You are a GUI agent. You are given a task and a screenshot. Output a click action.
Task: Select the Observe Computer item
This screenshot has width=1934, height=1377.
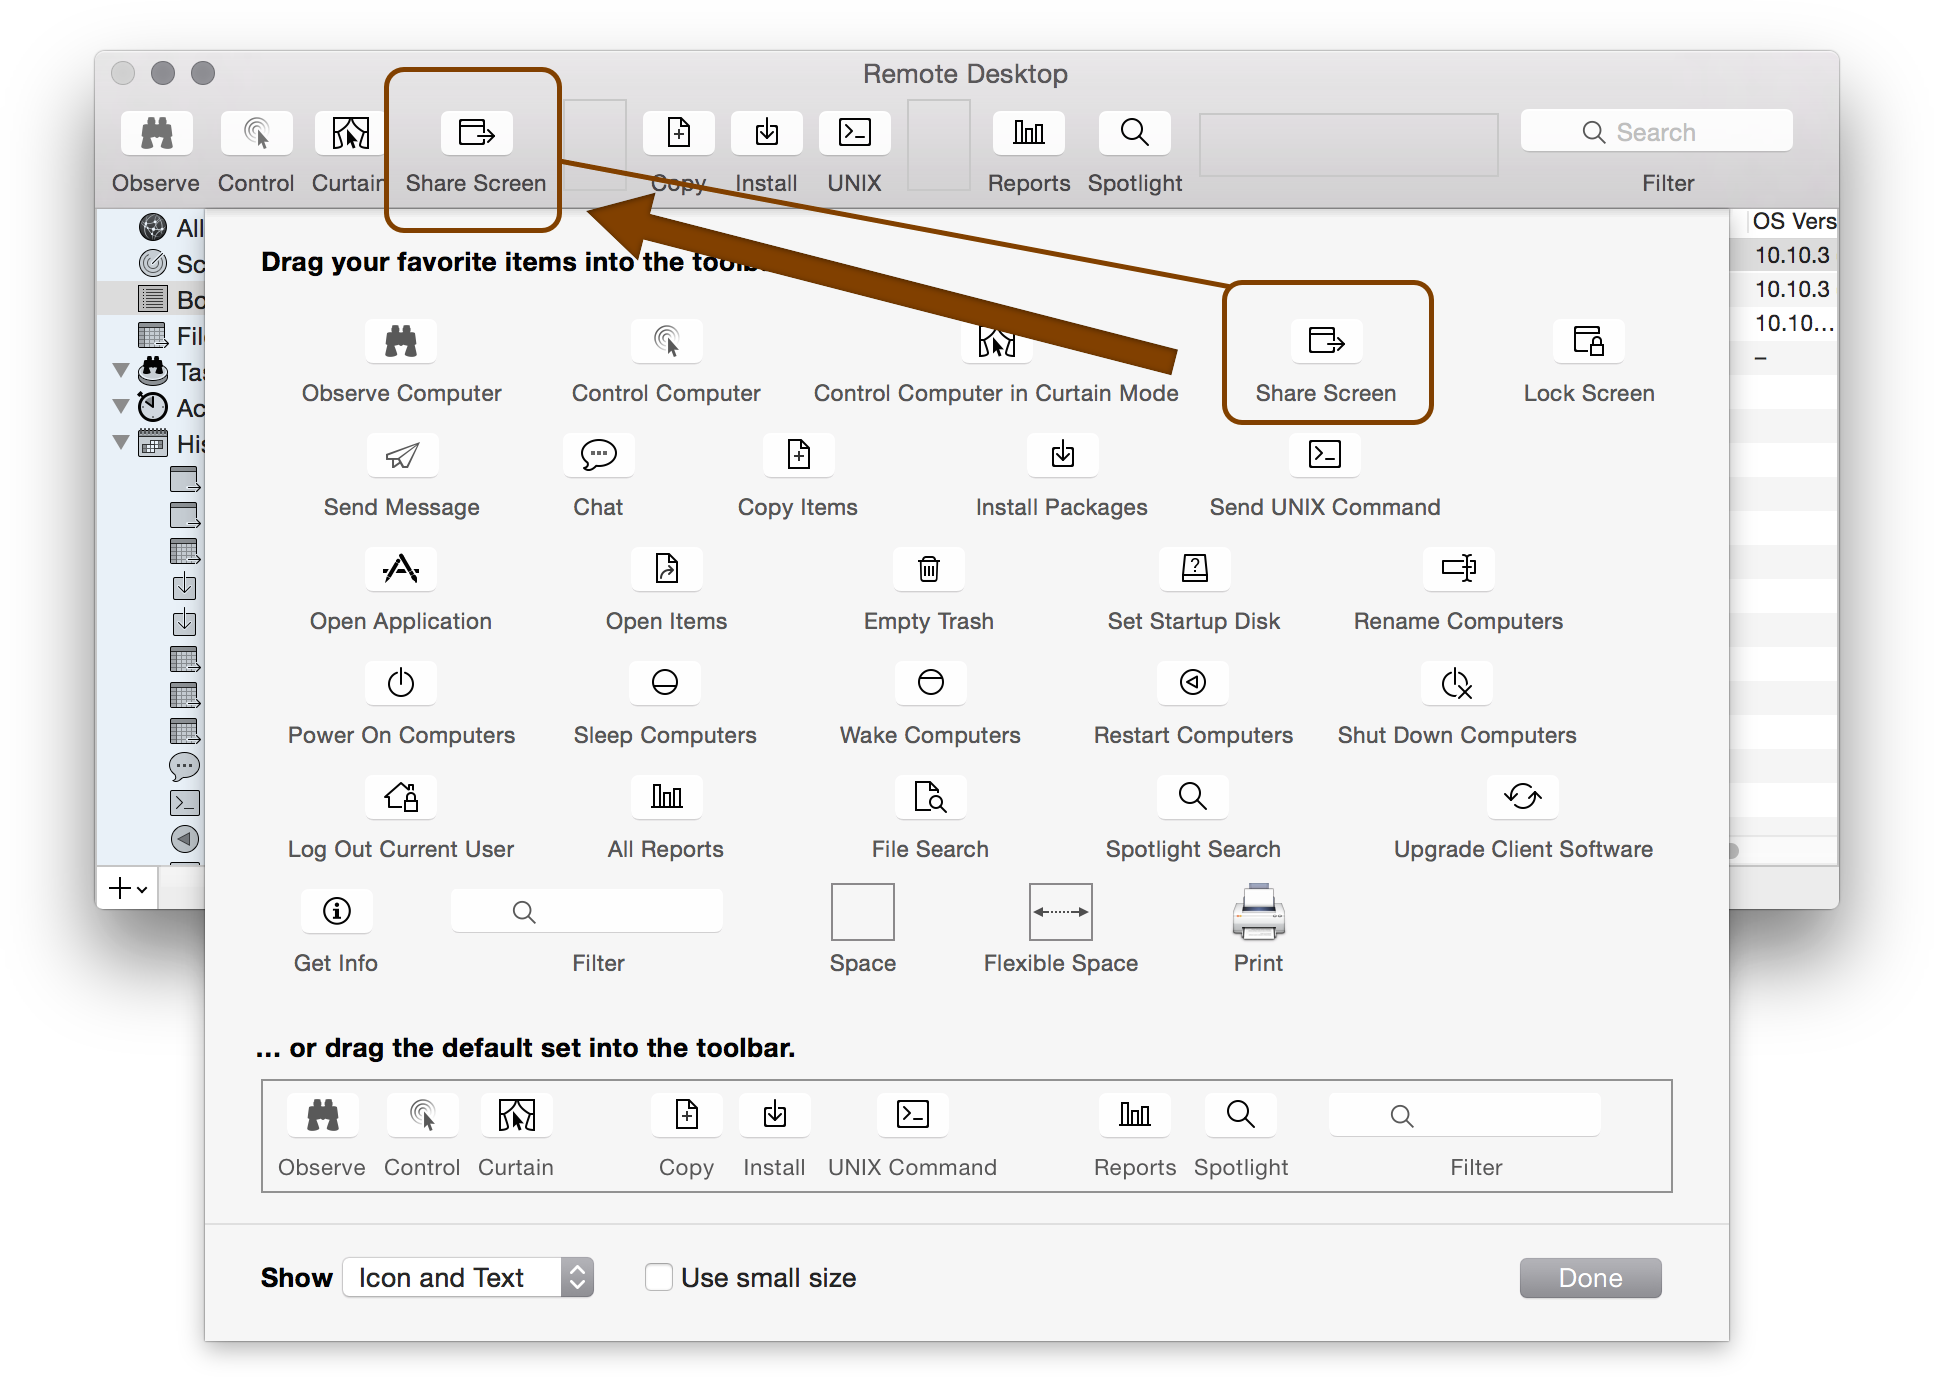click(401, 342)
